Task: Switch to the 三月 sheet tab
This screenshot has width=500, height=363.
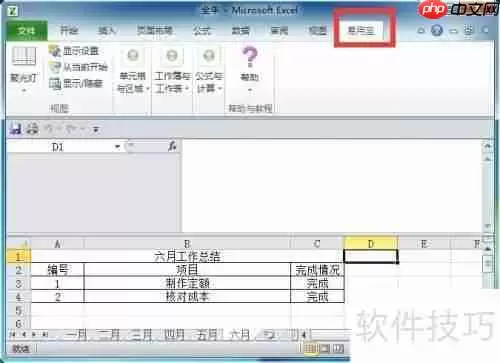Action: tap(141, 335)
